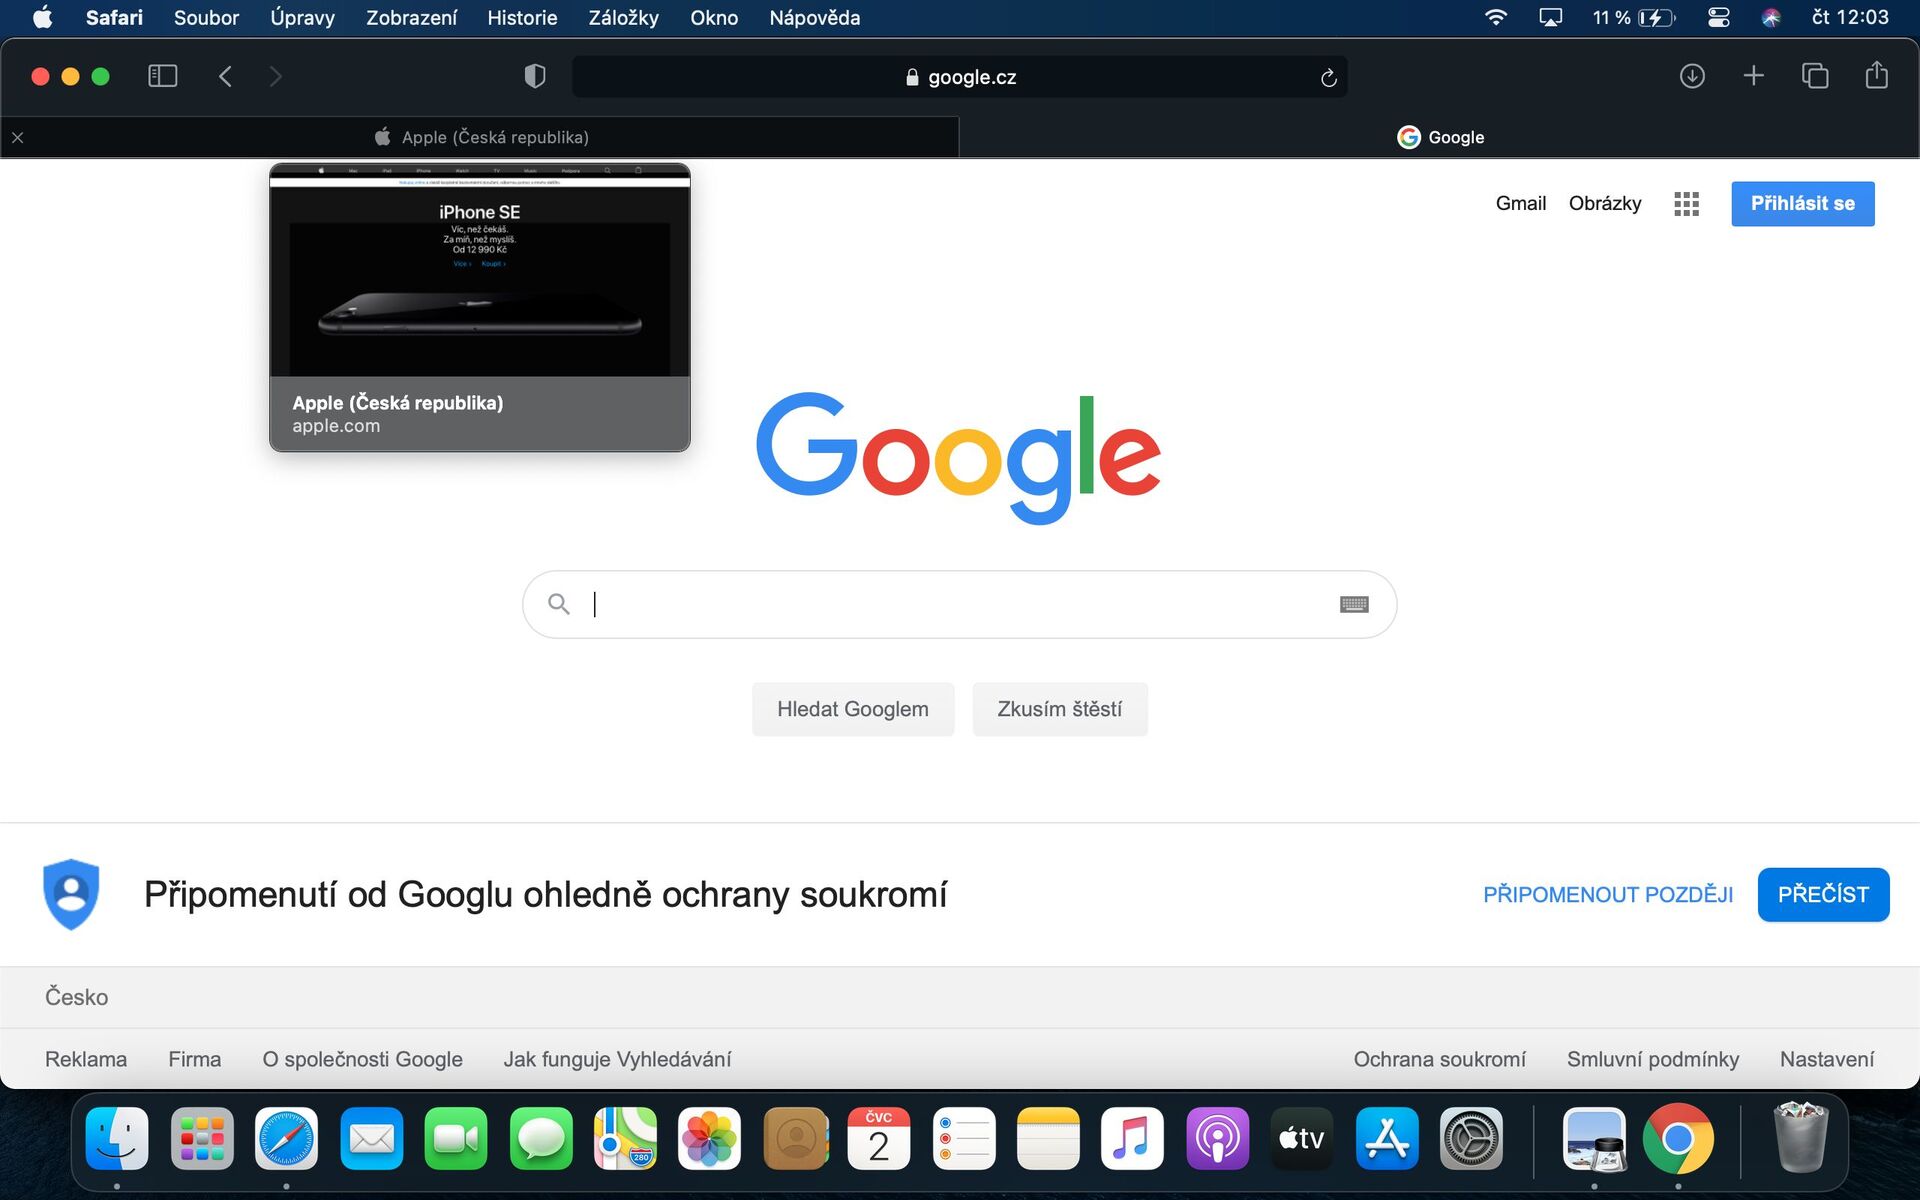Open macOS Control Center toggles

pos(1718,18)
